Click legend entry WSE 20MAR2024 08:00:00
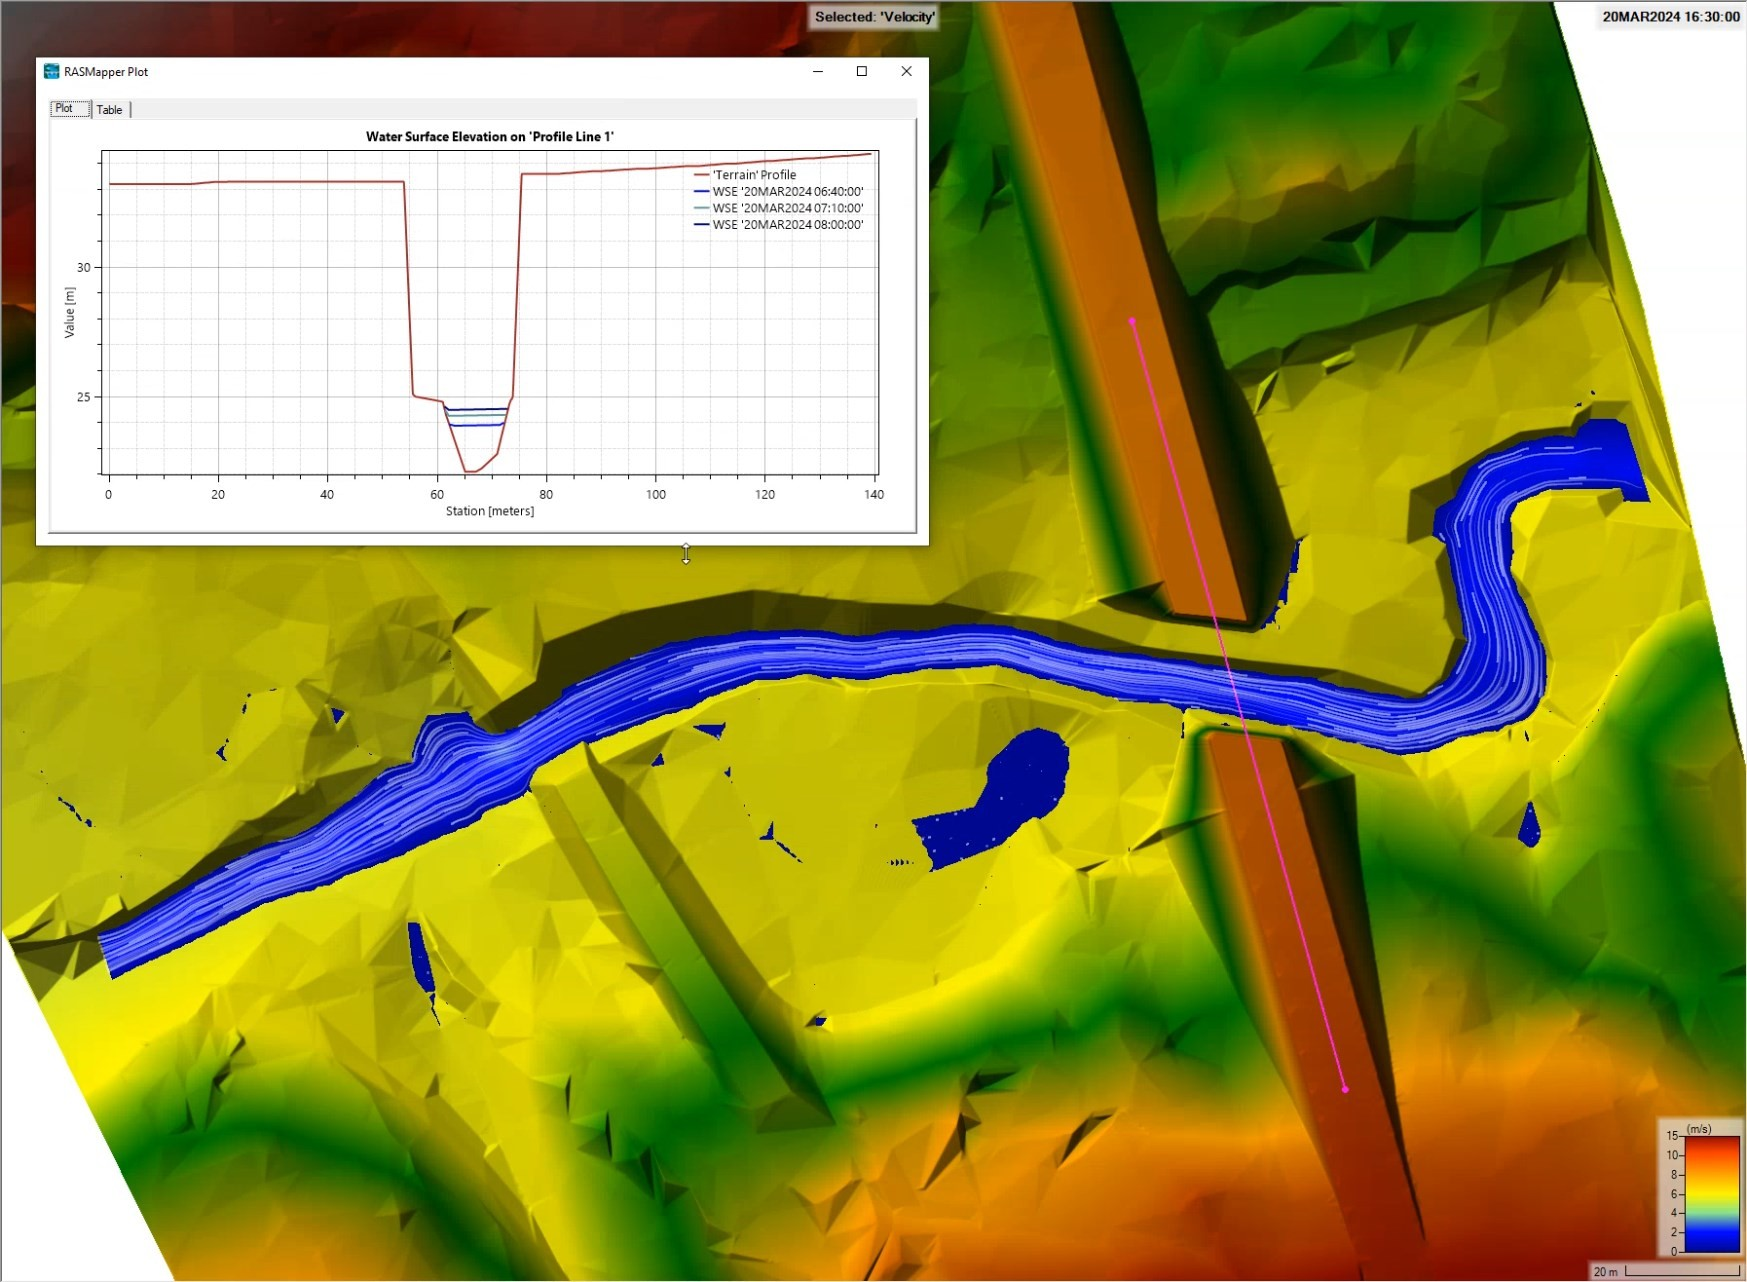The width and height of the screenshot is (1747, 1282). (x=778, y=225)
